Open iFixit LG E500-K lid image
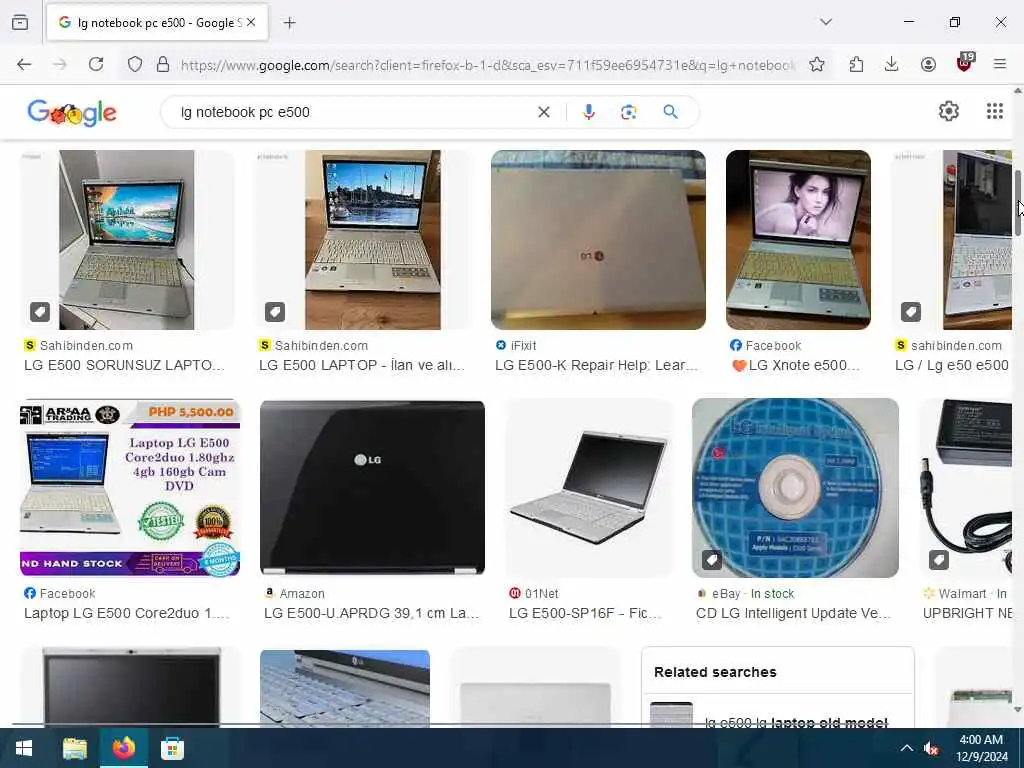This screenshot has width=1024, height=768. tap(598, 240)
